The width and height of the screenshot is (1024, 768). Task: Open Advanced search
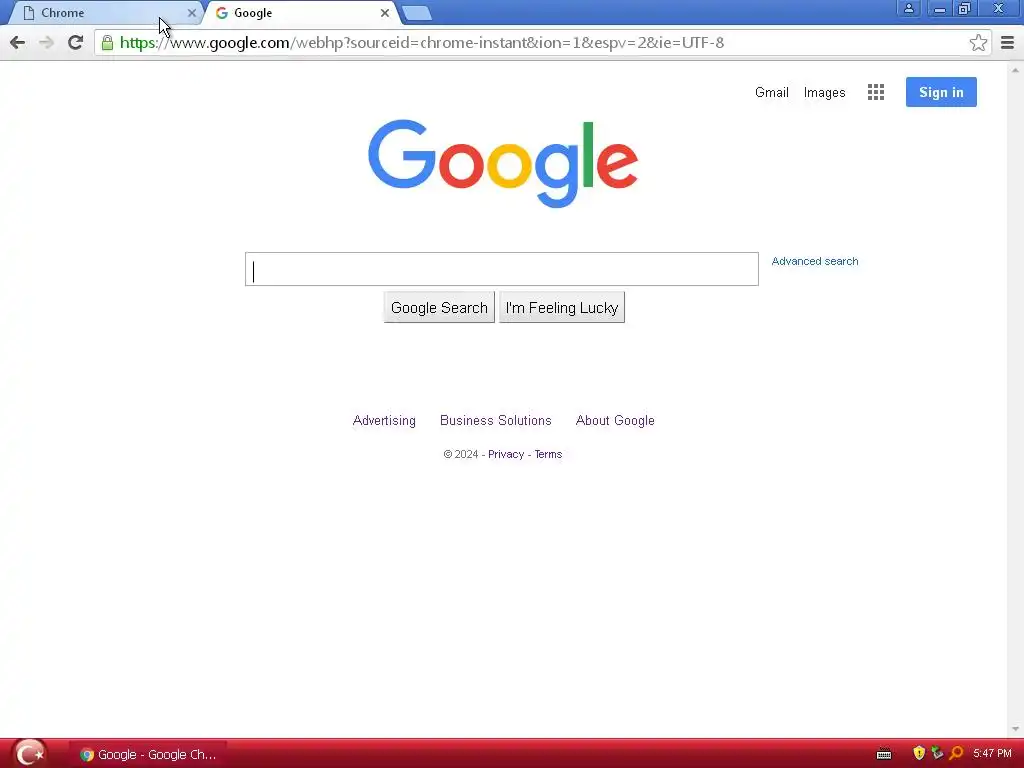tap(814, 261)
